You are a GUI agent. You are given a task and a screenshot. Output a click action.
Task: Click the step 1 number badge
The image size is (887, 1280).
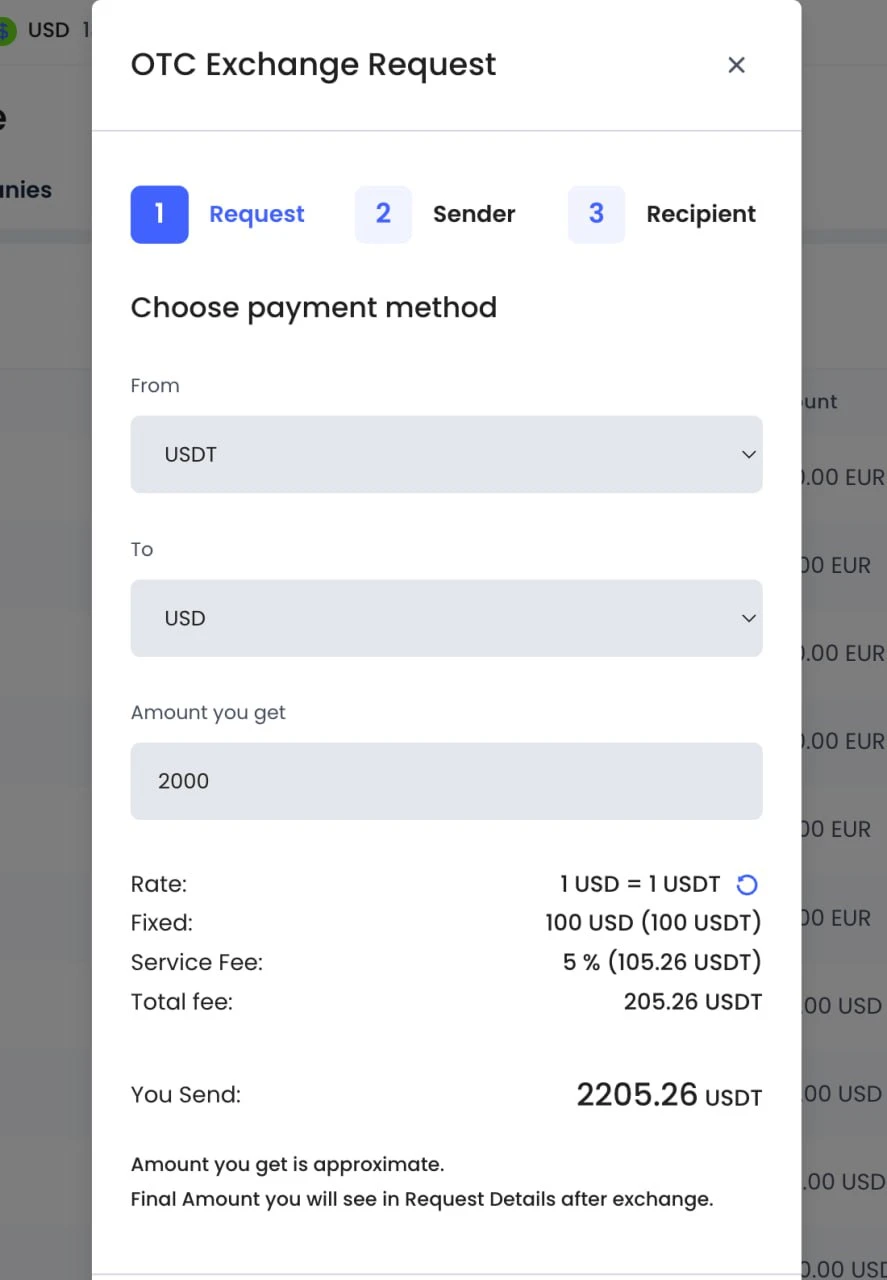(159, 214)
